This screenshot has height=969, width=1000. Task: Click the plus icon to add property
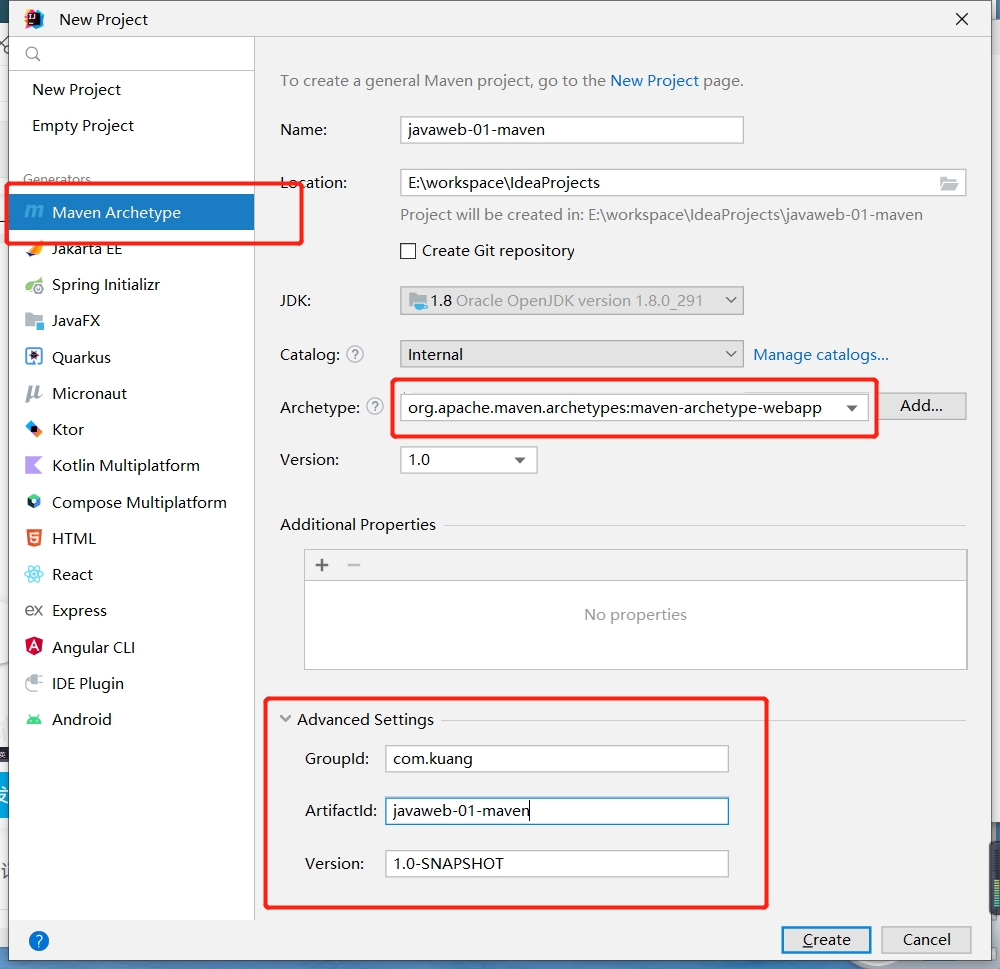pos(322,565)
